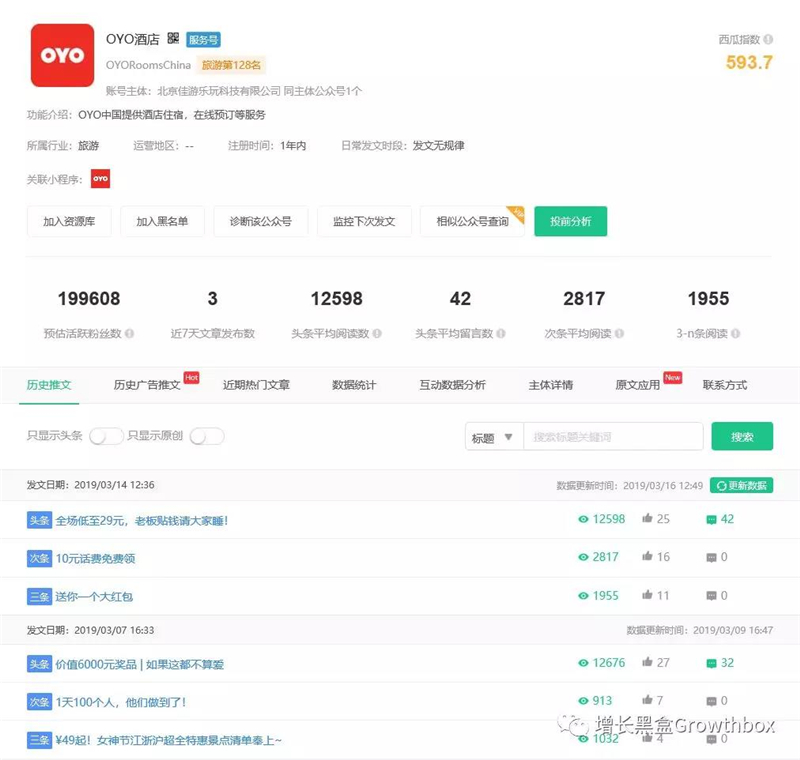Click info icon beside 3-n条阅读

click(x=735, y=334)
